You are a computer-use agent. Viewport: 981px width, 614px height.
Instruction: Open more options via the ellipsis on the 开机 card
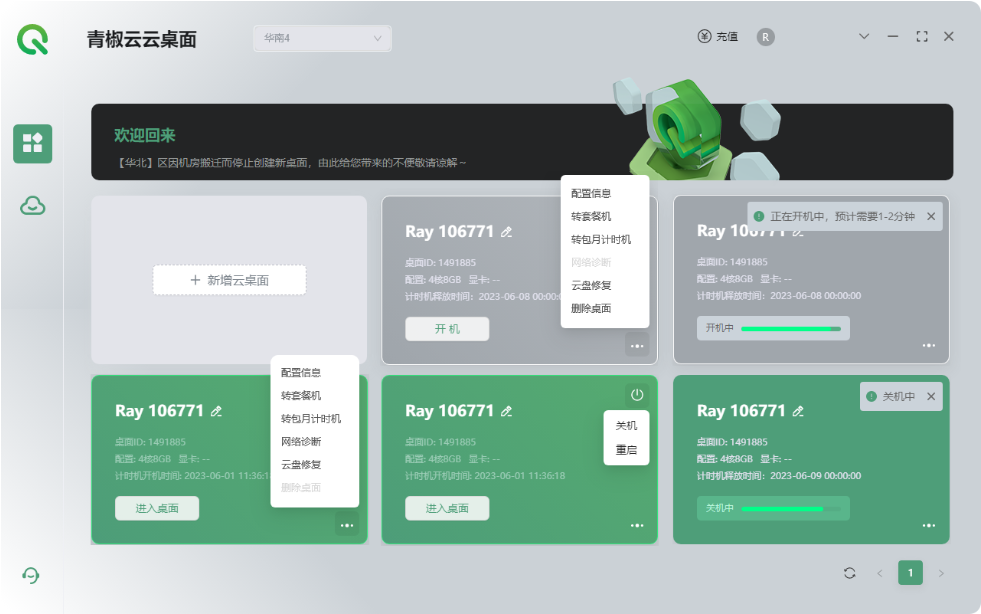point(638,345)
